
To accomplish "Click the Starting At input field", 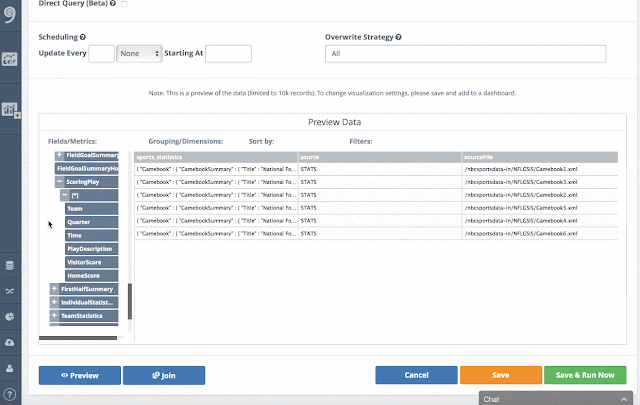I will [x=228, y=53].
